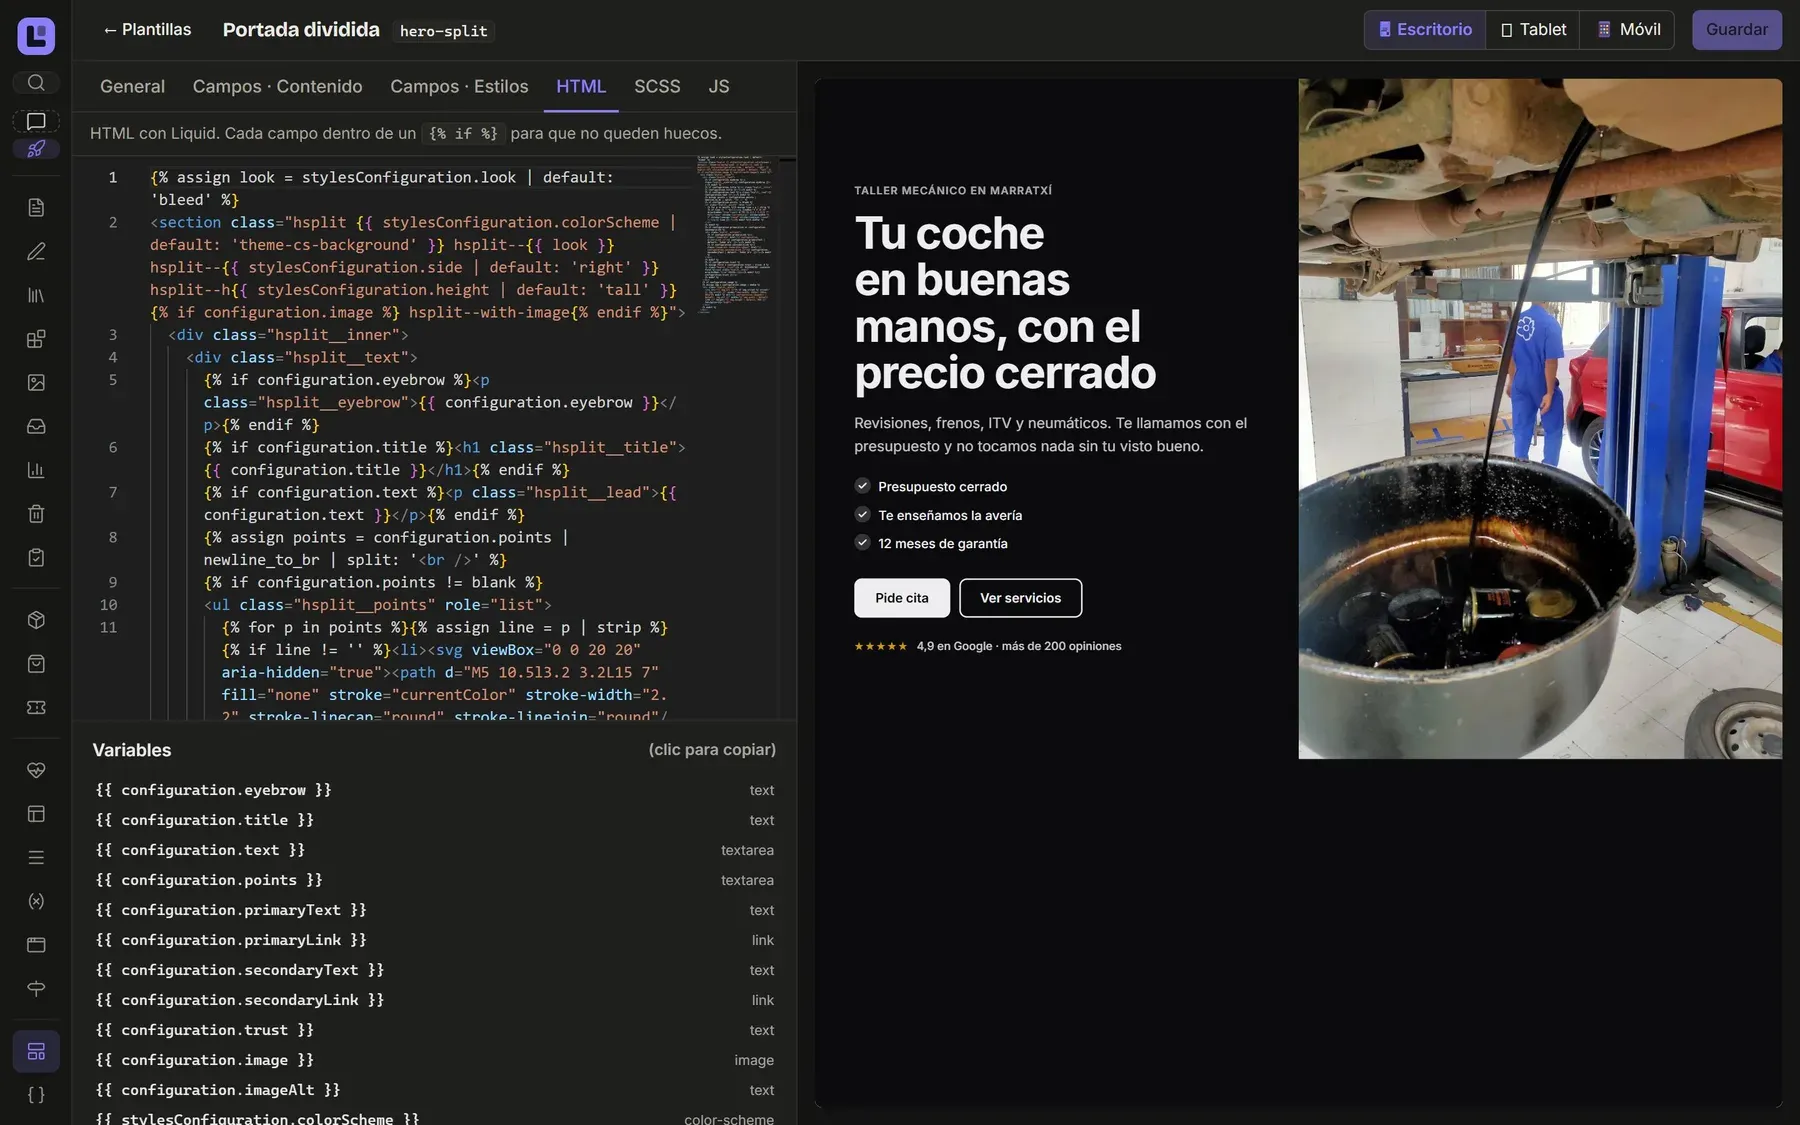The width and height of the screenshot is (1800, 1125).
Task: Open the ticket coupon icon in sidebar
Action: click(36, 707)
